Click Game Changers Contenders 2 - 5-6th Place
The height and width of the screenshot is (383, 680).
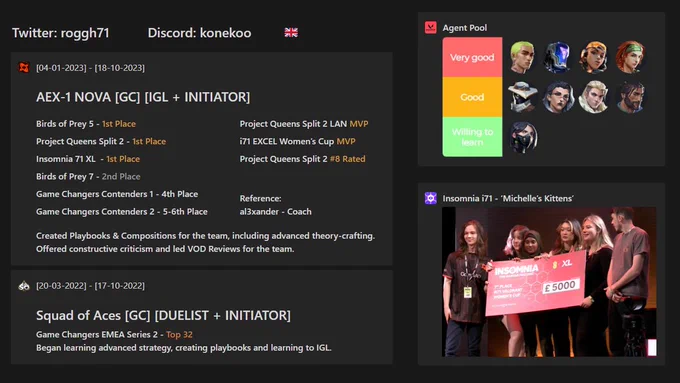point(122,212)
